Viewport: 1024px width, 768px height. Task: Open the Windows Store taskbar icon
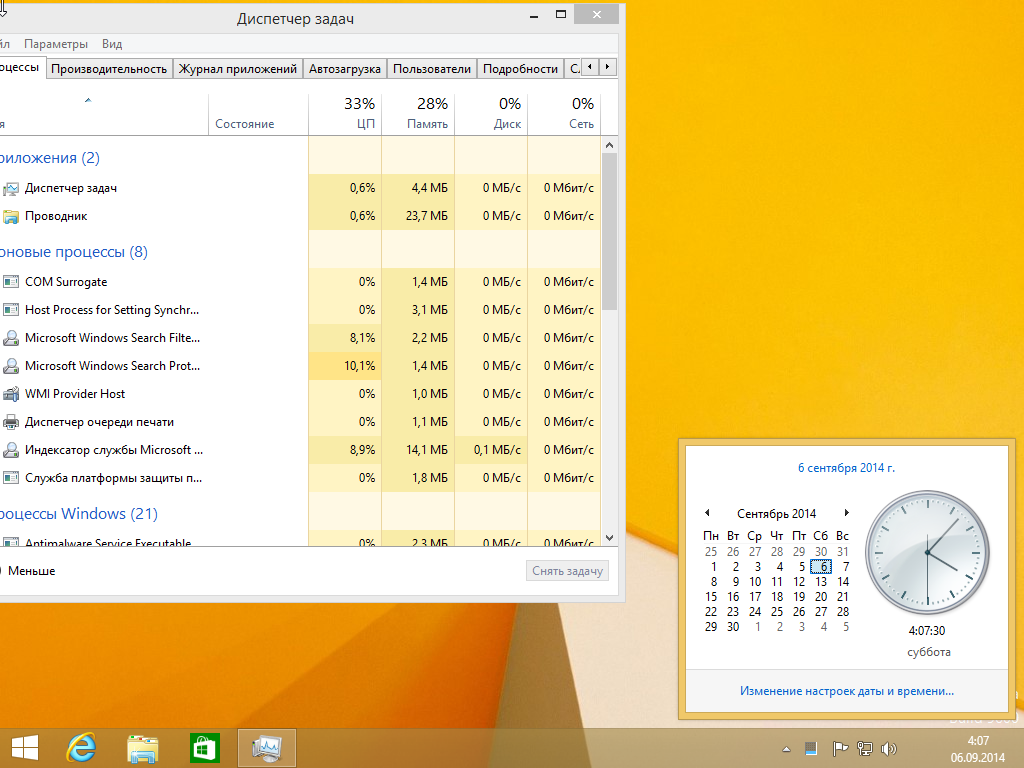[204, 747]
